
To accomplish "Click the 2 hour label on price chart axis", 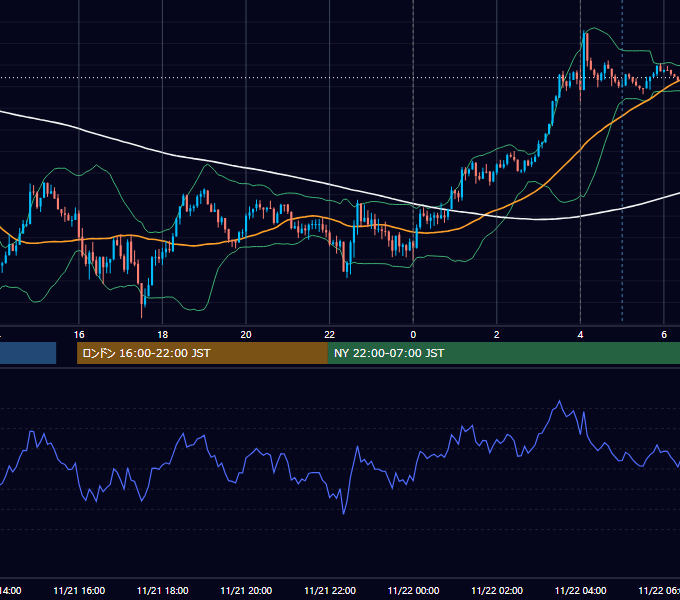I will [x=497, y=335].
